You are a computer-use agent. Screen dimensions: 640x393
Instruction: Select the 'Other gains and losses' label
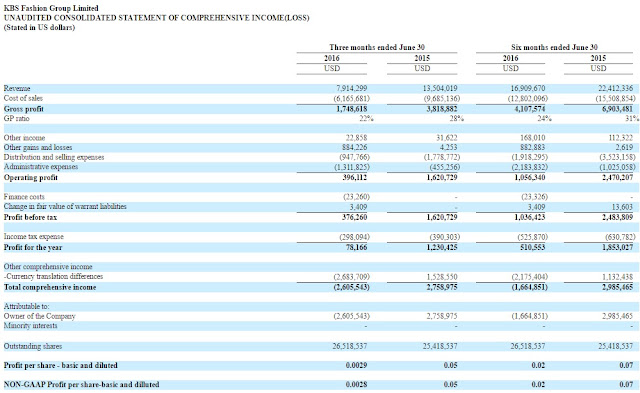click(x=38, y=147)
